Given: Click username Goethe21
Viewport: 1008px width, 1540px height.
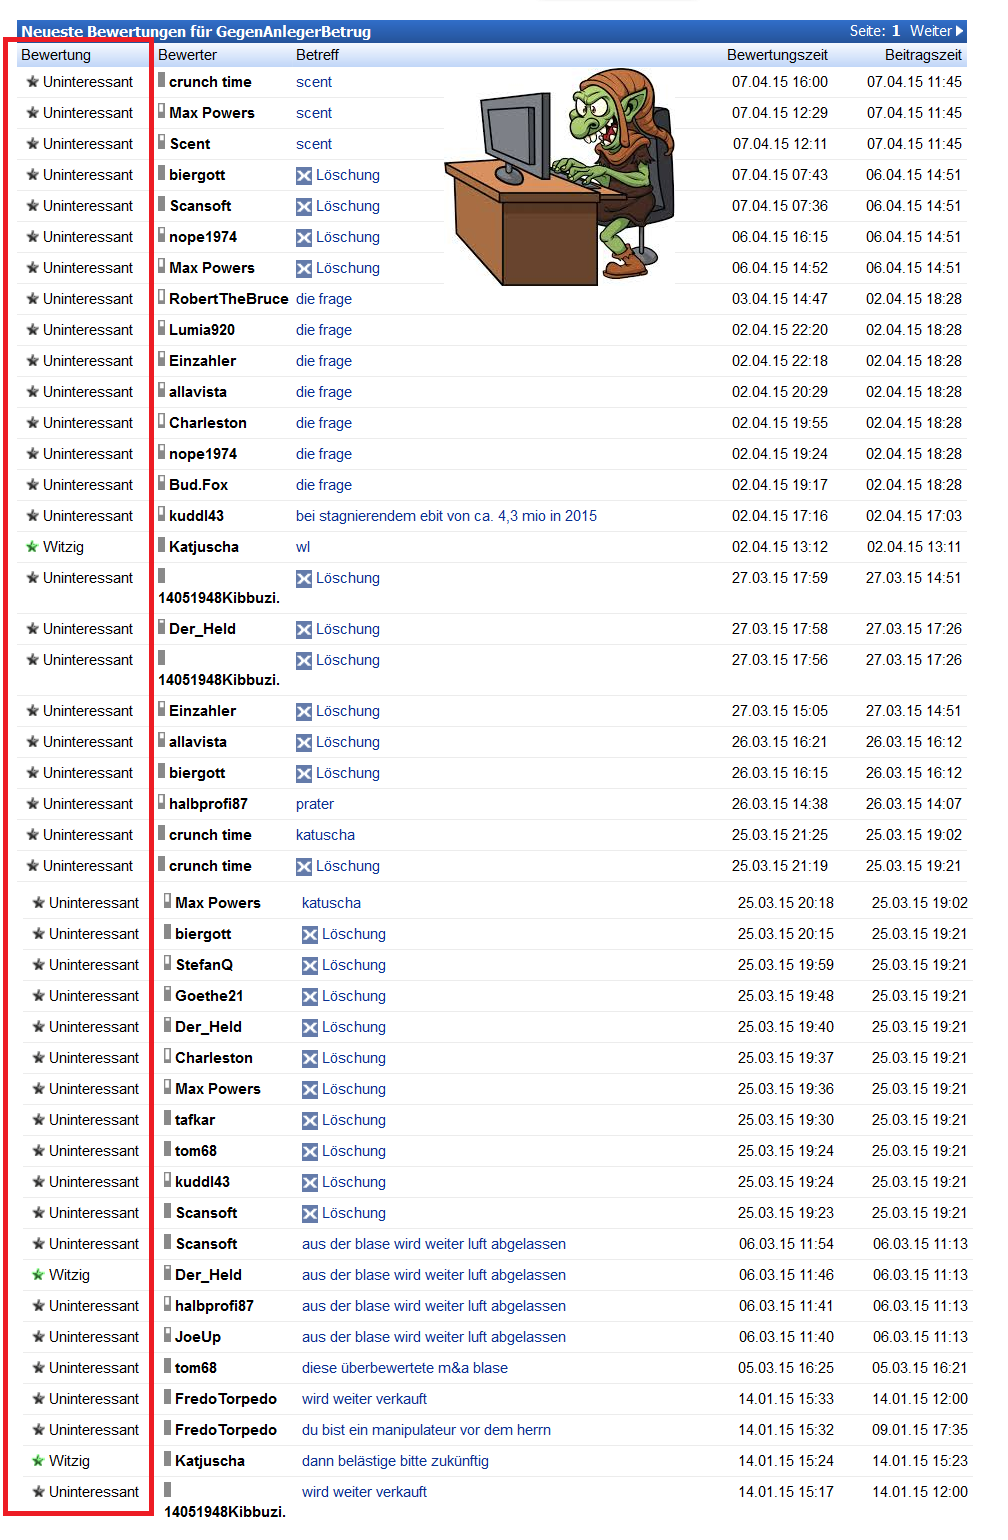Looking at the screenshot, I should tap(209, 996).
